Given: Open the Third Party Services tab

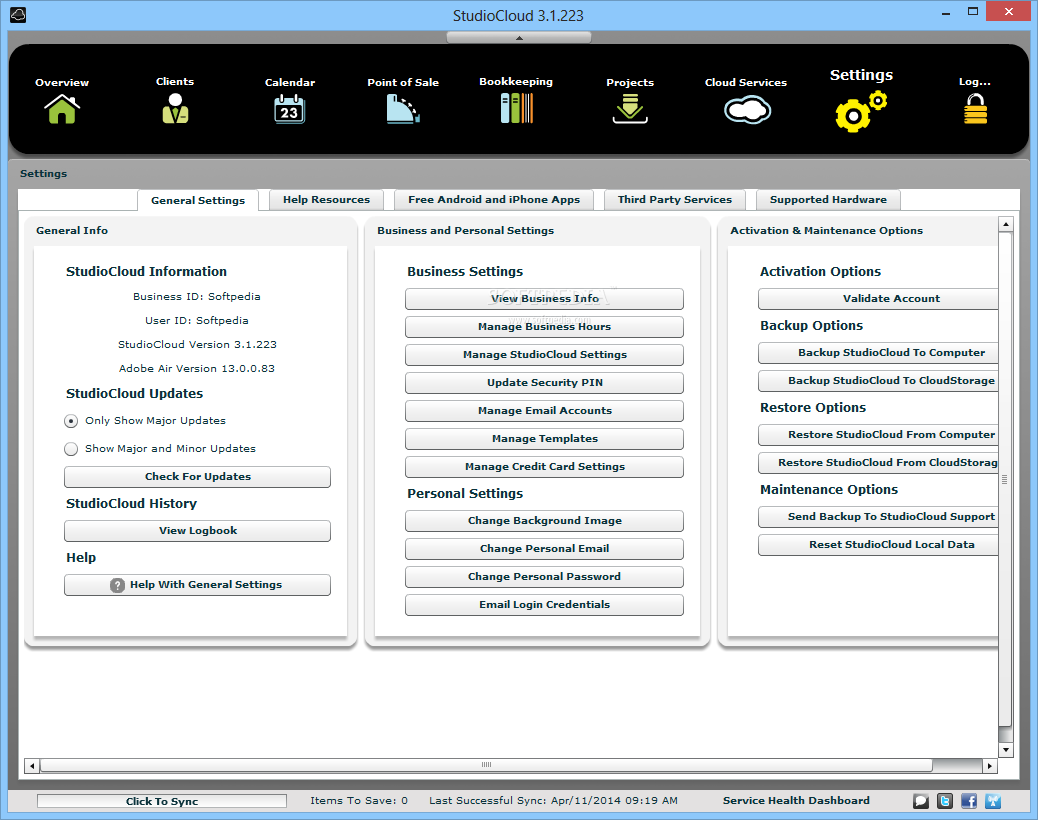Looking at the screenshot, I should pyautogui.click(x=675, y=200).
